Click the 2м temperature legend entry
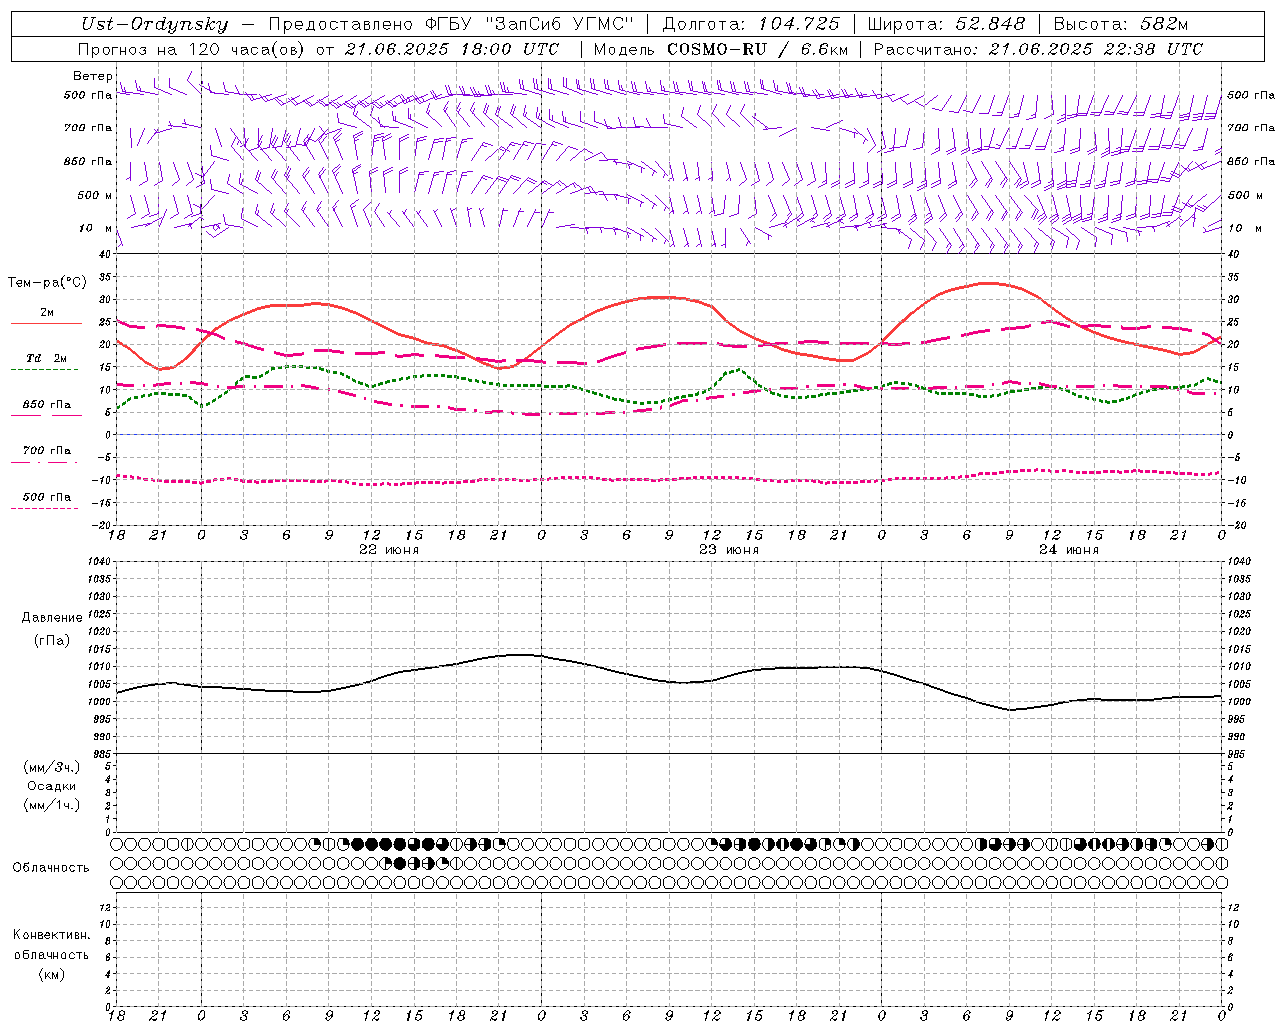This screenshot has width=1280, height=1024. pos(47,313)
